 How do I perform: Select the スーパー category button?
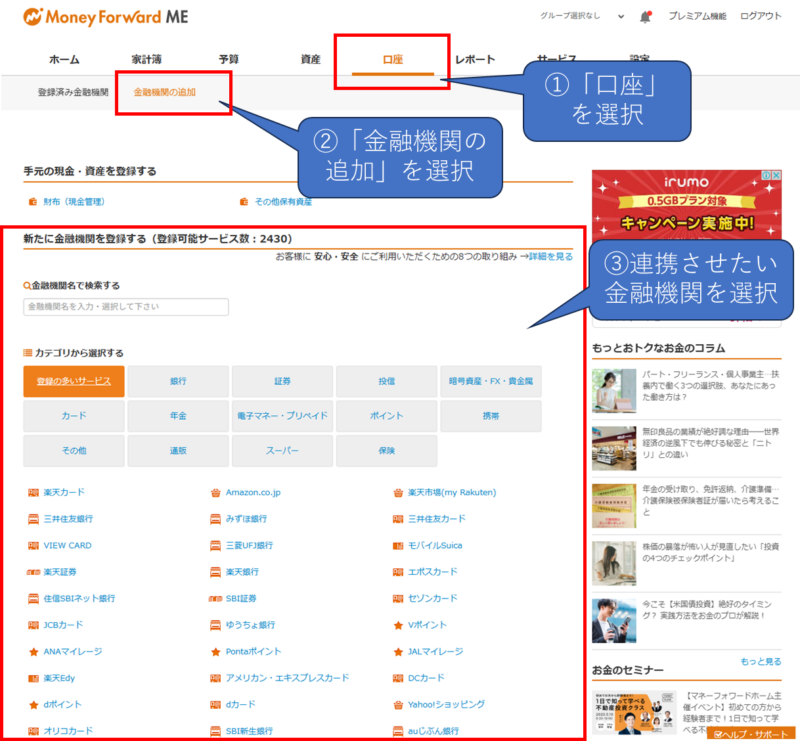(x=282, y=451)
